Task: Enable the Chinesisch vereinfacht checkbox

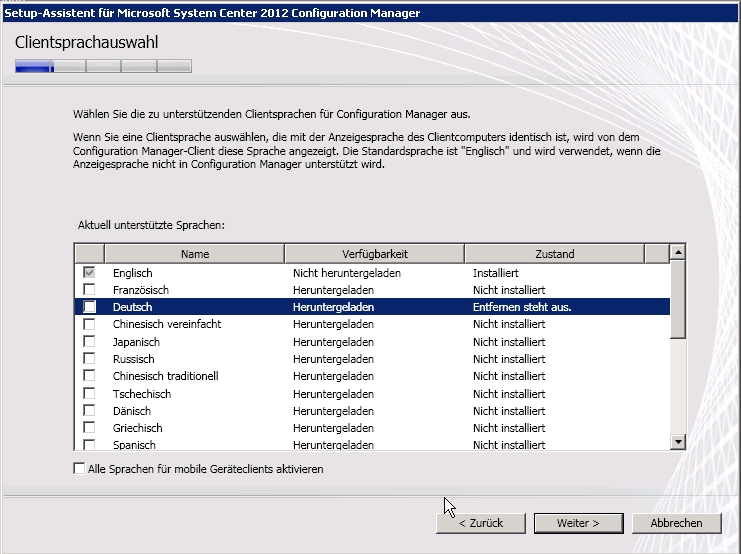Action: (90, 324)
